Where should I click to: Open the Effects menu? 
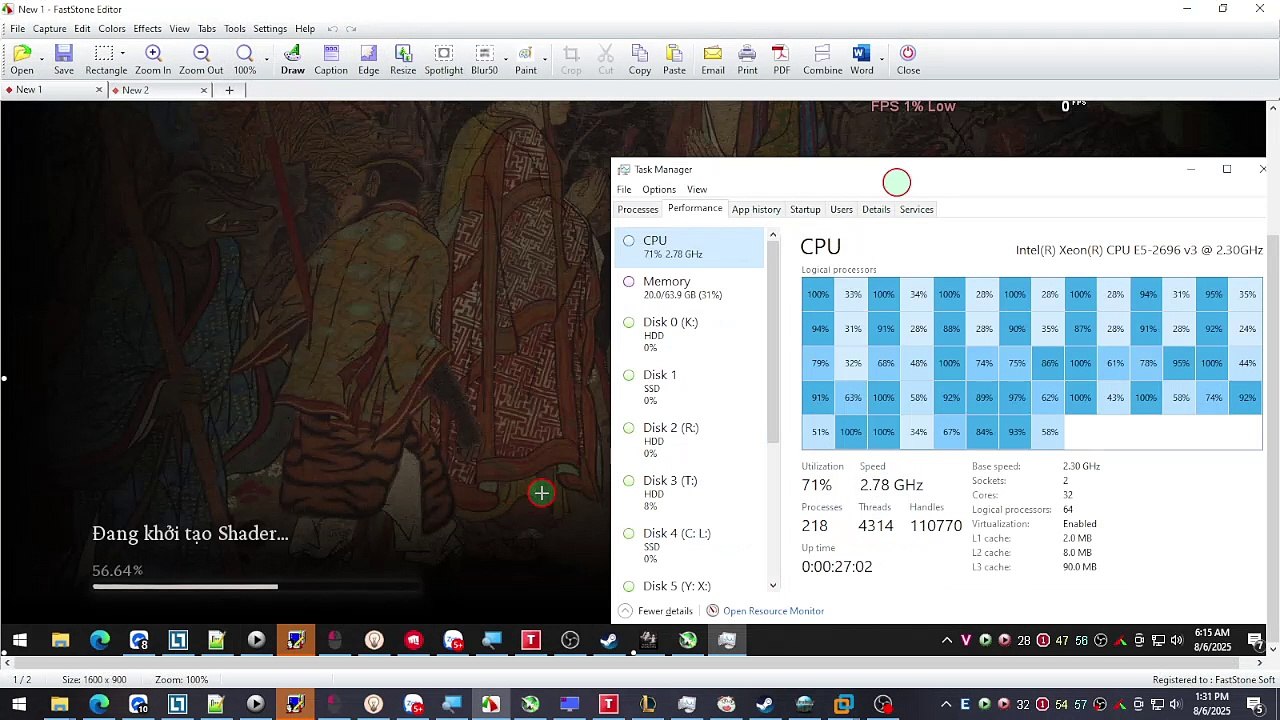(147, 29)
